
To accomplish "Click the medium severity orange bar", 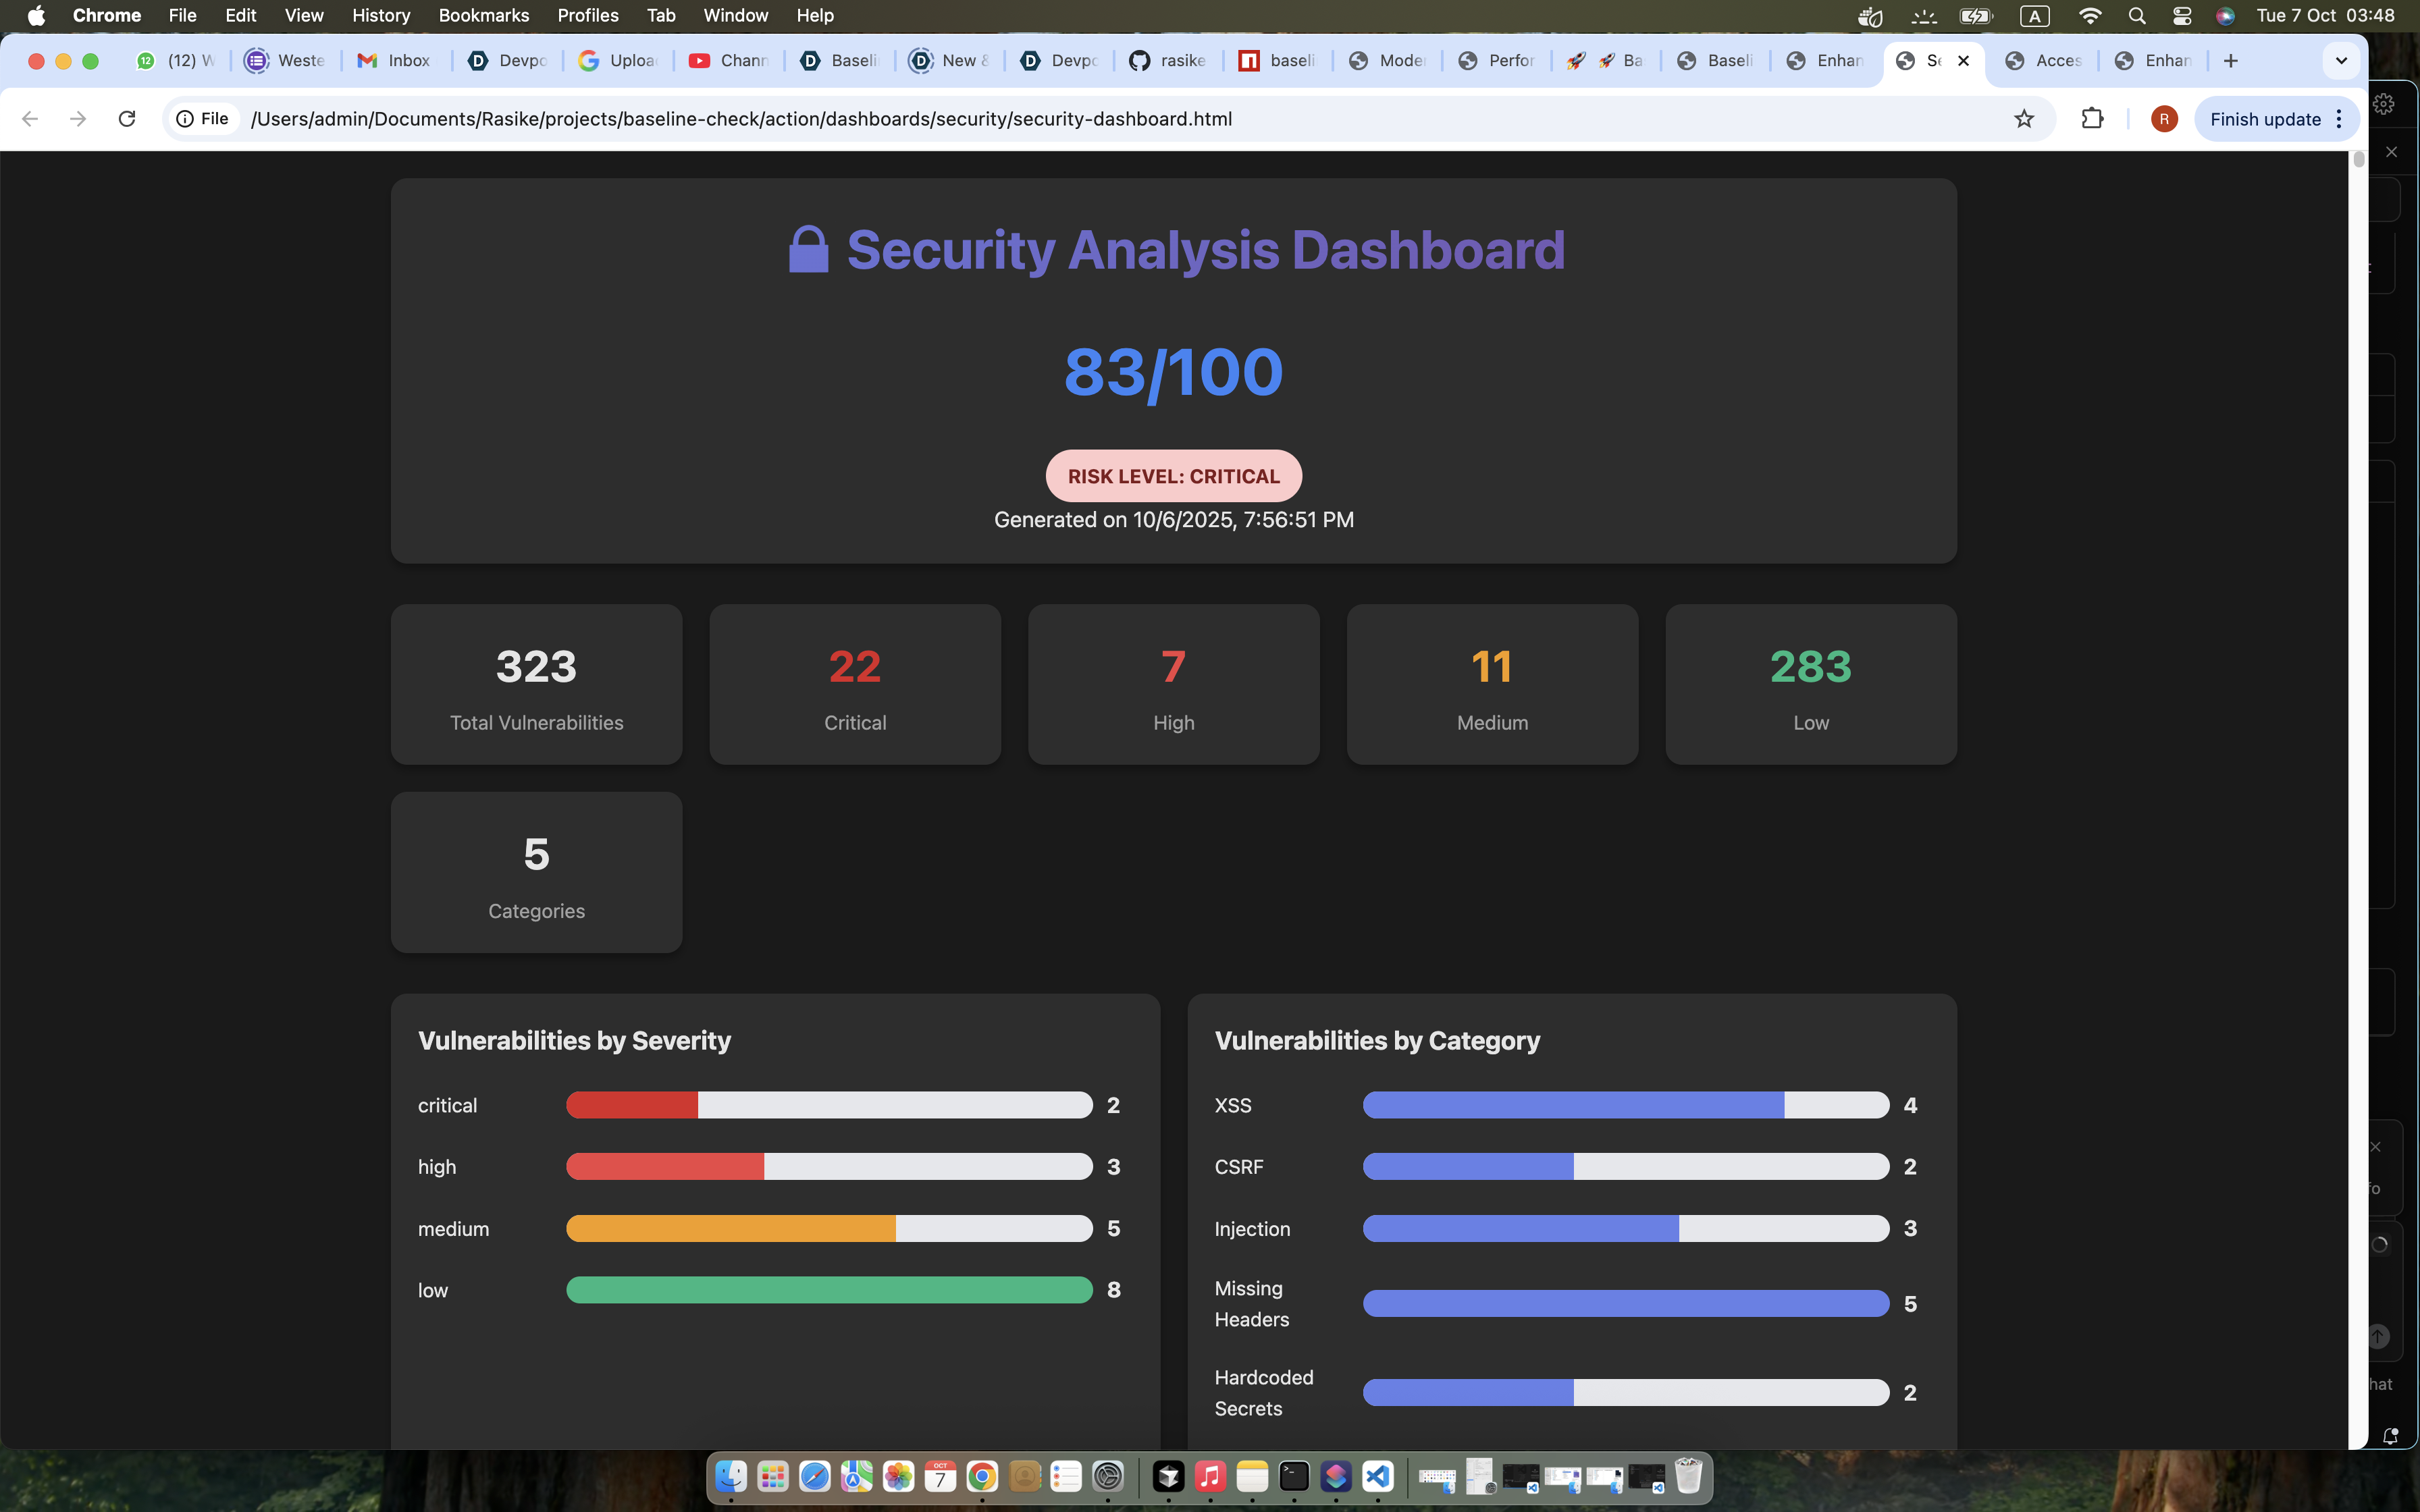I will click(x=731, y=1228).
